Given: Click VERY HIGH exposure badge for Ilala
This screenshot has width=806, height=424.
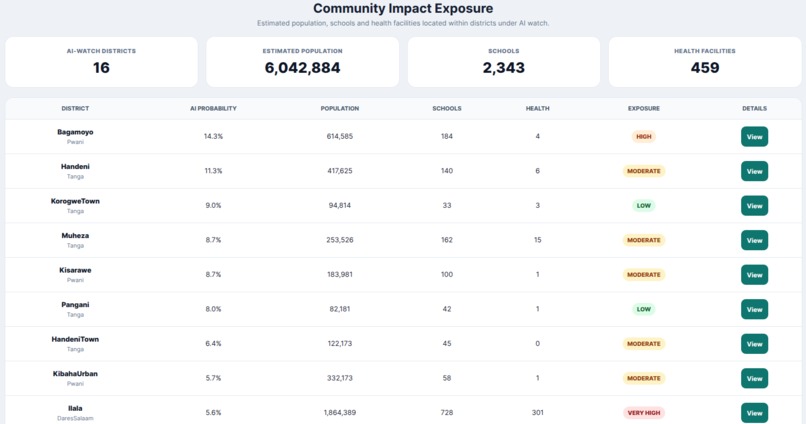Looking at the screenshot, I should 644,413.
